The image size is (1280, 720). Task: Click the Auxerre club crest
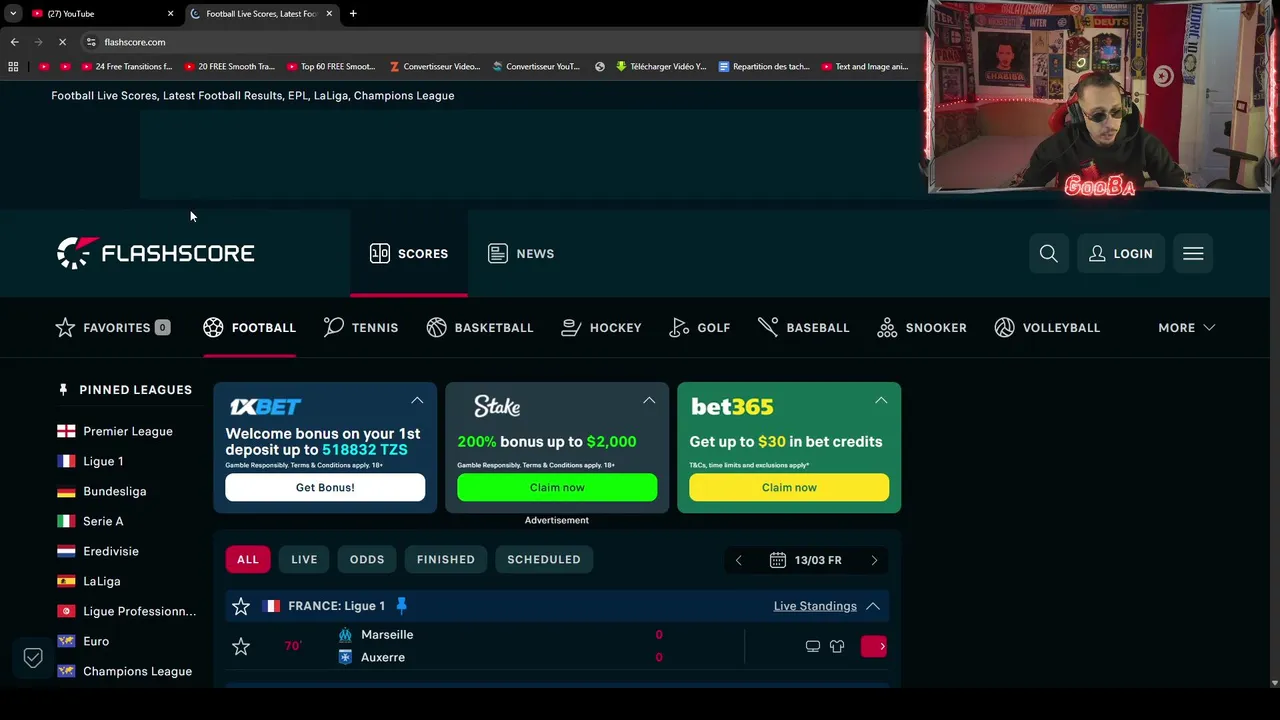pos(345,657)
